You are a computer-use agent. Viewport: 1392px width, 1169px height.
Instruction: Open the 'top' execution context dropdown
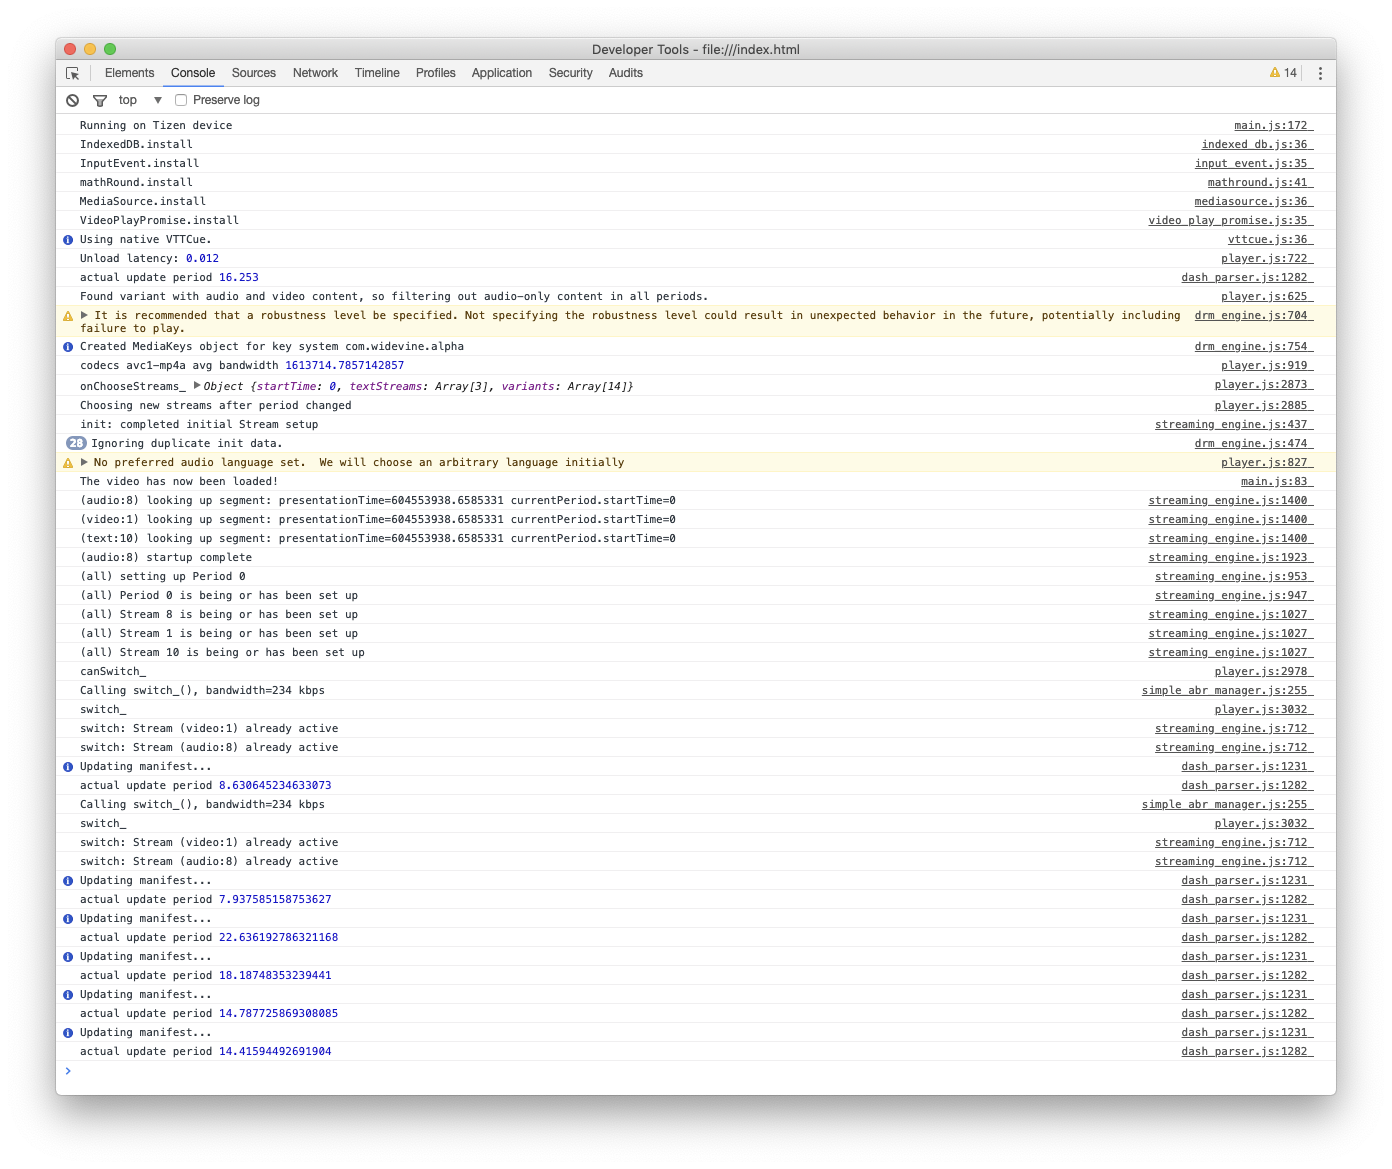(140, 100)
